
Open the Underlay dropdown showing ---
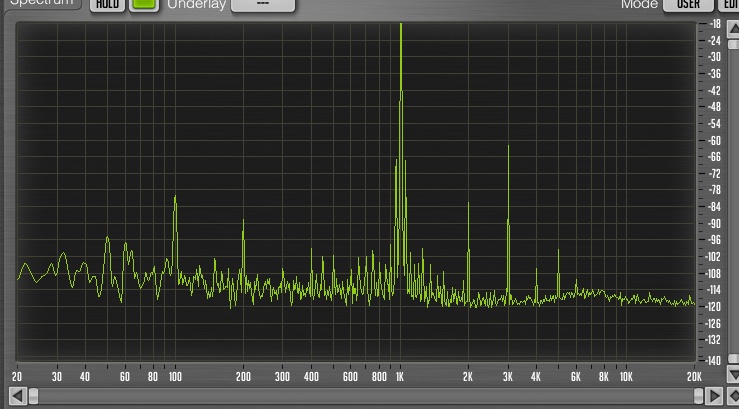coord(263,4)
